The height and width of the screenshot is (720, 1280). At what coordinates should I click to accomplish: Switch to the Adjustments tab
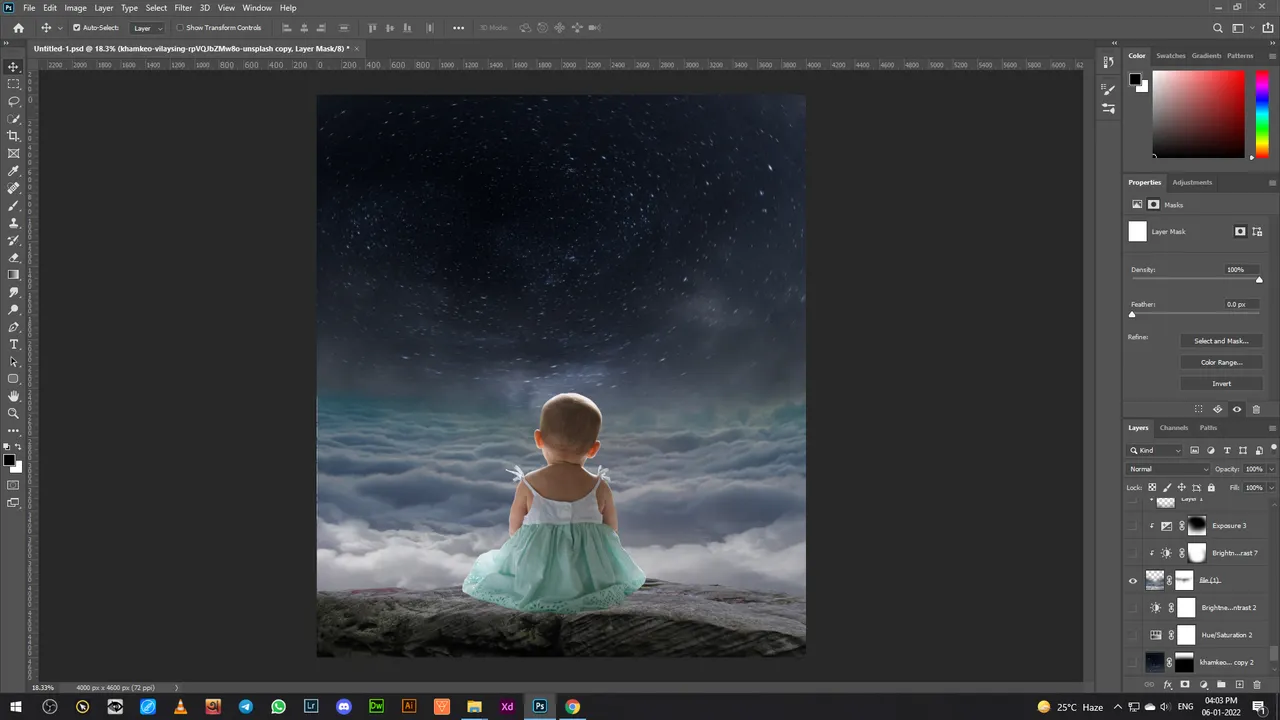1192,182
